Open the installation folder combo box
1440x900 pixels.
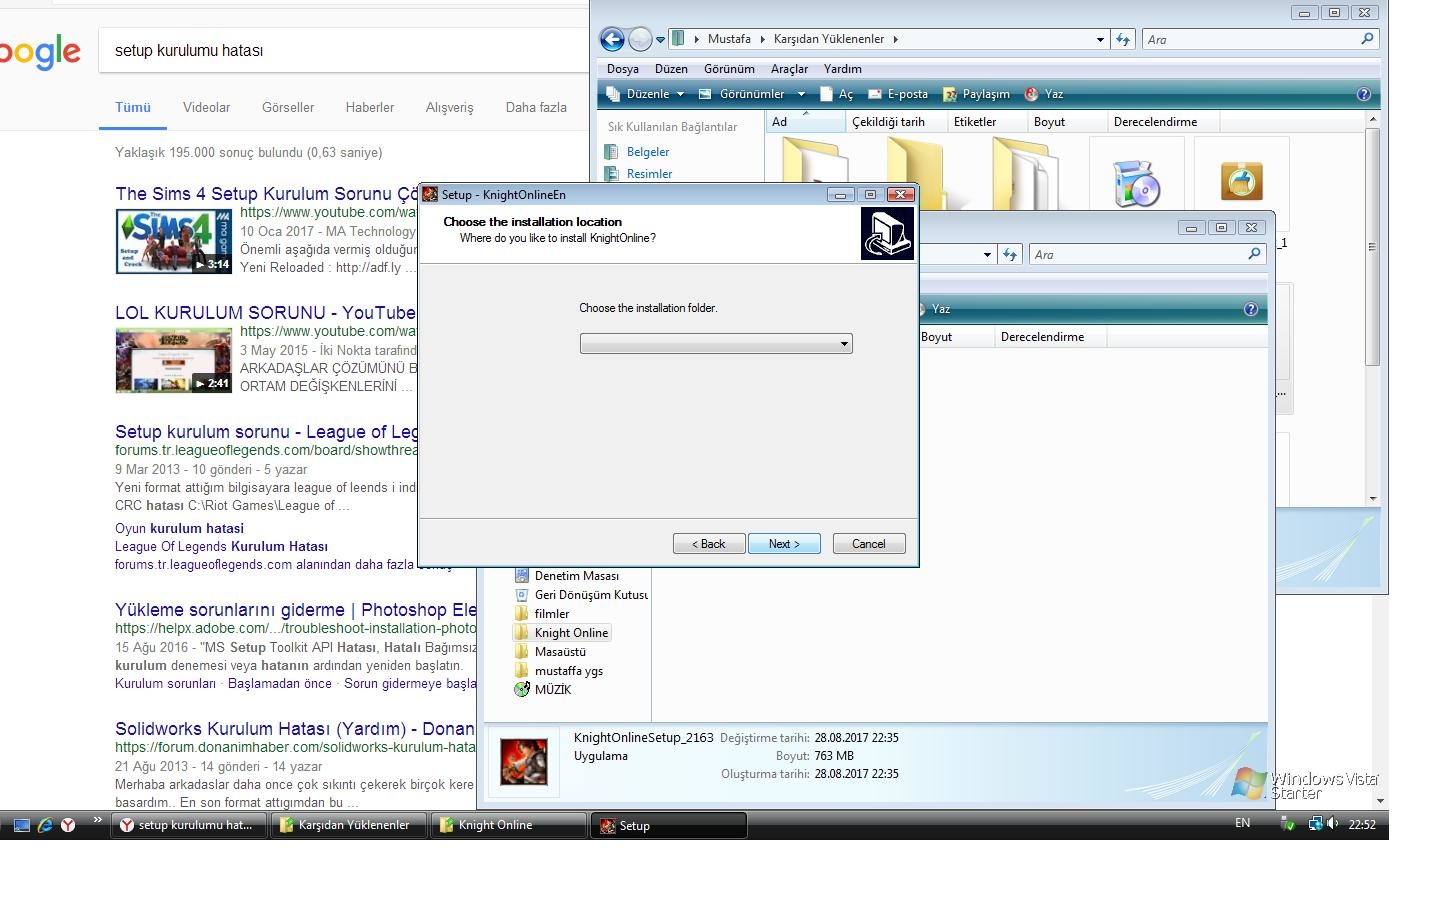tap(716, 344)
